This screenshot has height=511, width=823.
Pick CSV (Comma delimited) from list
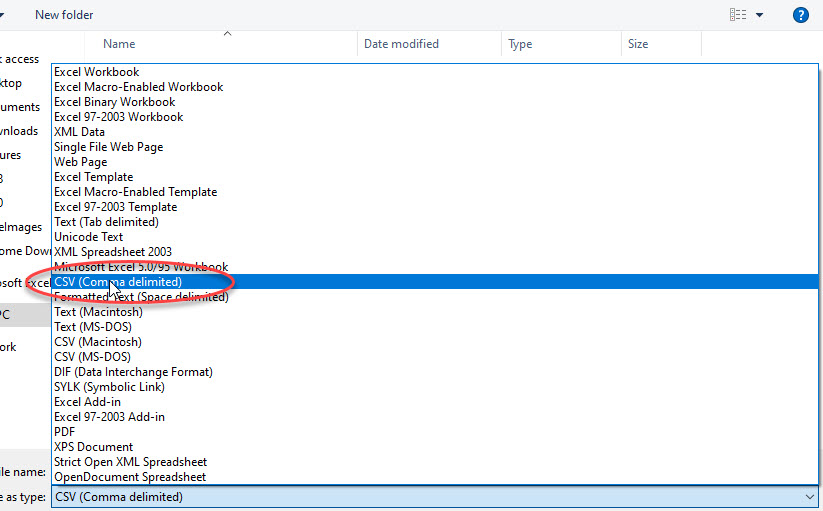tap(118, 282)
